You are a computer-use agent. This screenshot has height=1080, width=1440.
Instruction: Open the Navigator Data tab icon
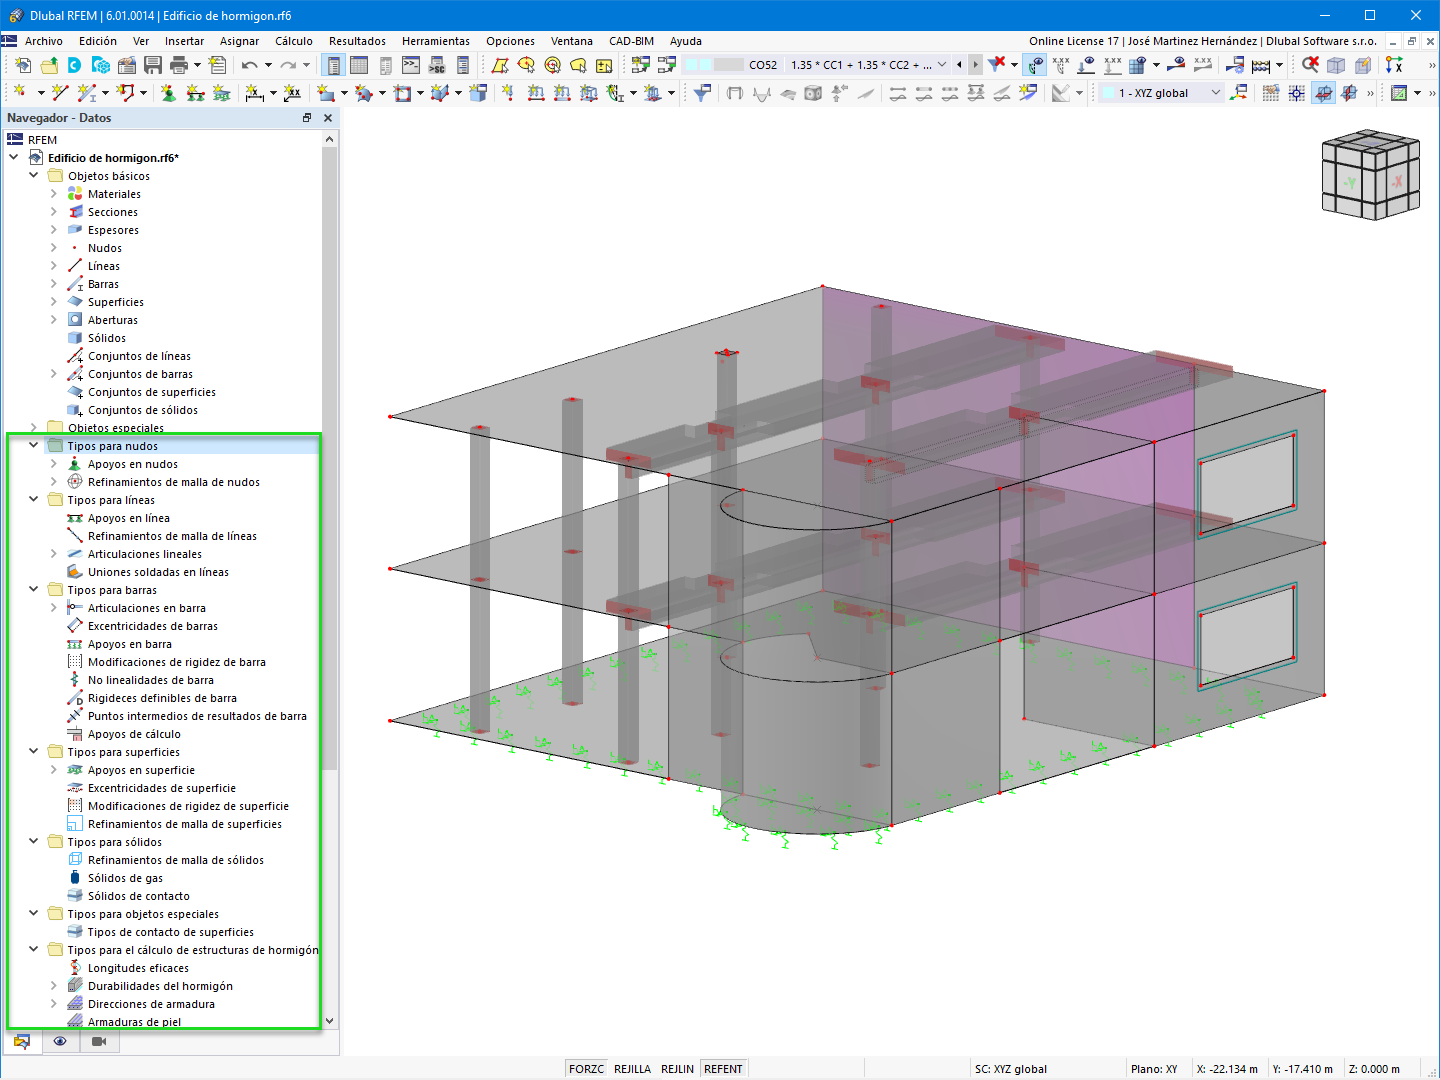[x=22, y=1041]
